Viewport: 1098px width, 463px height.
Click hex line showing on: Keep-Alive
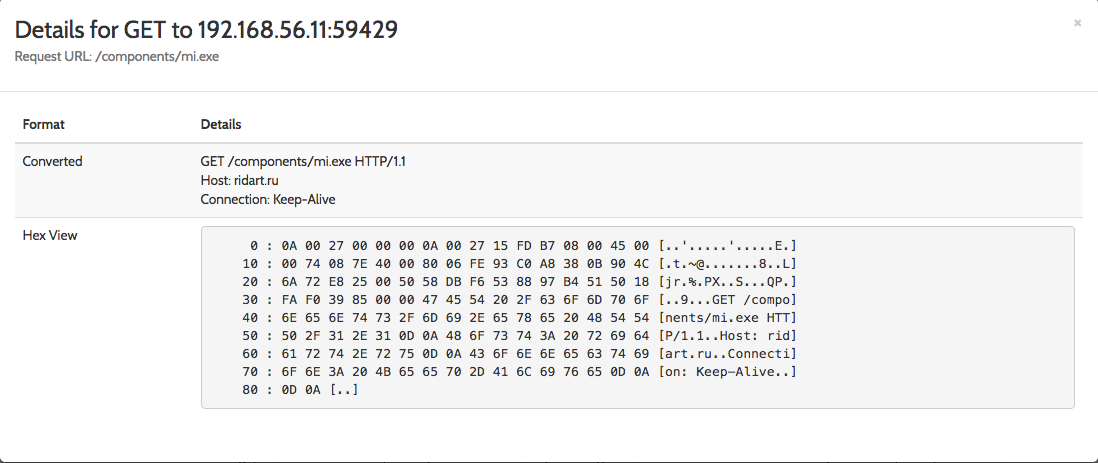coord(520,372)
